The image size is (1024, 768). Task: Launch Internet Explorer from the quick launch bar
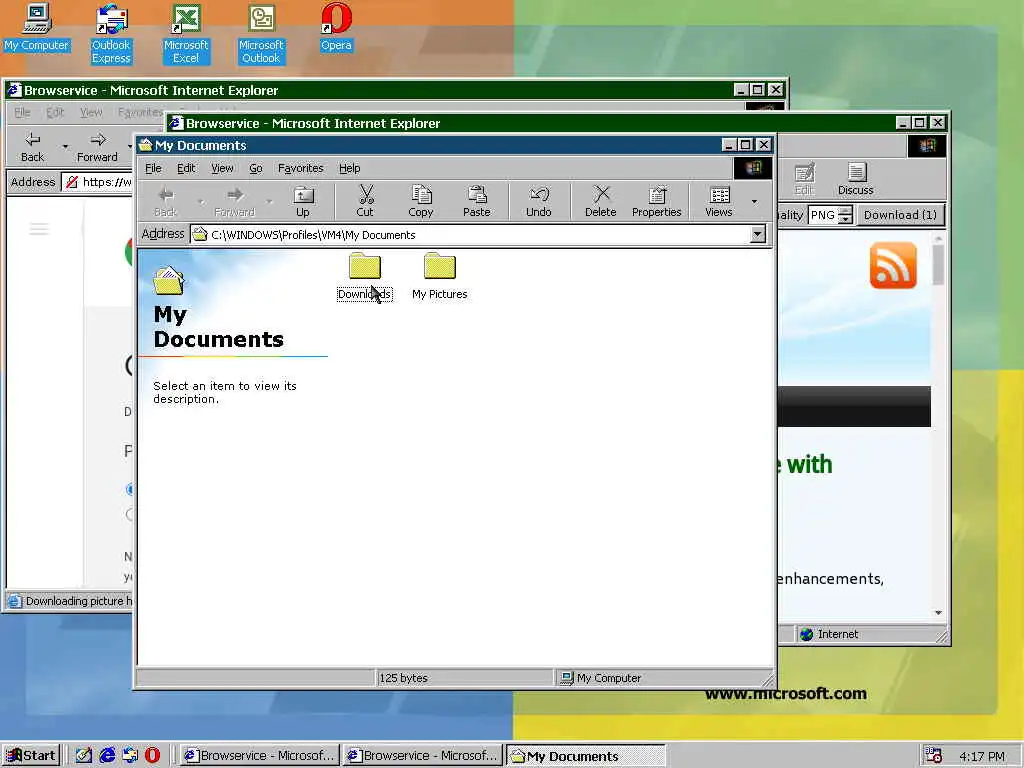click(107, 755)
